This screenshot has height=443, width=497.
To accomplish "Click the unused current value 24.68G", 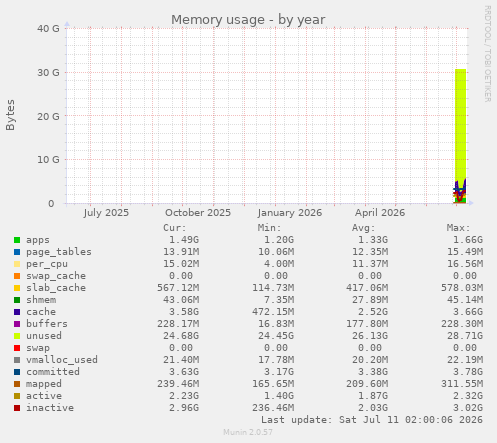I will coord(181,336).
